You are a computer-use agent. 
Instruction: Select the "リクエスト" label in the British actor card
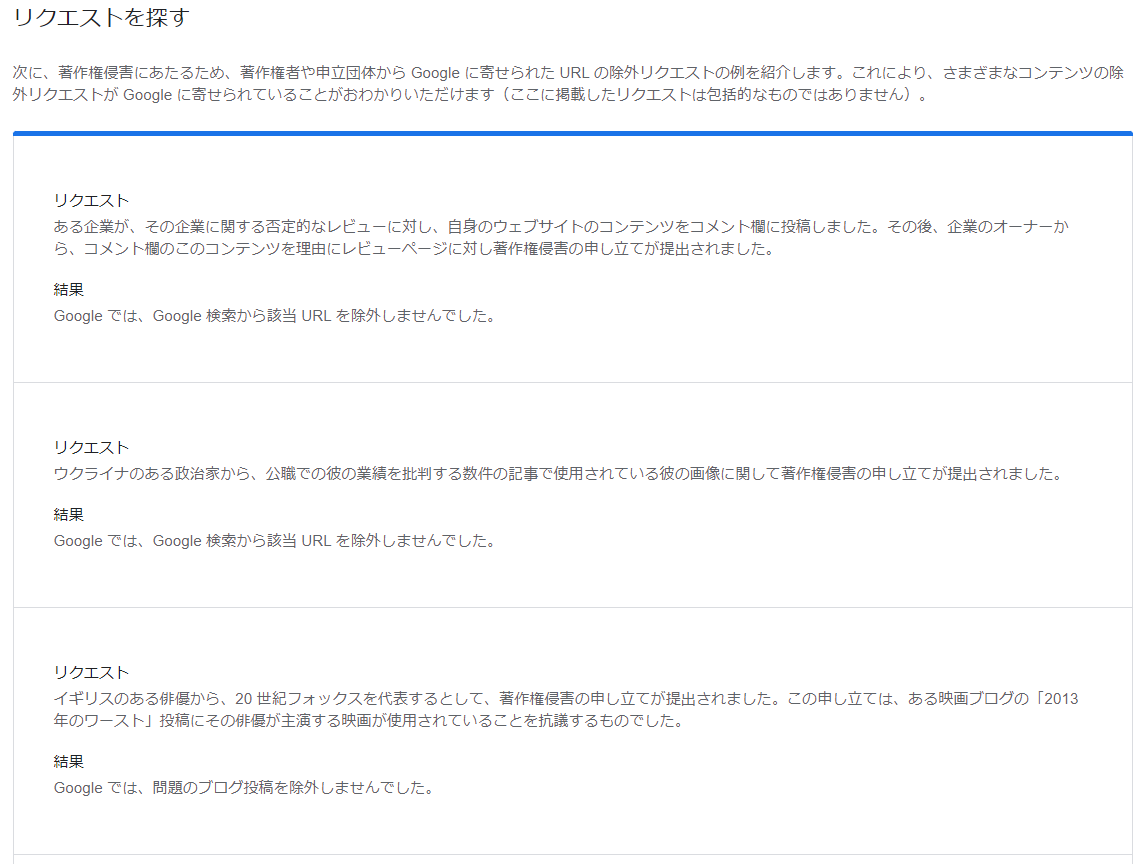[x=91, y=672]
